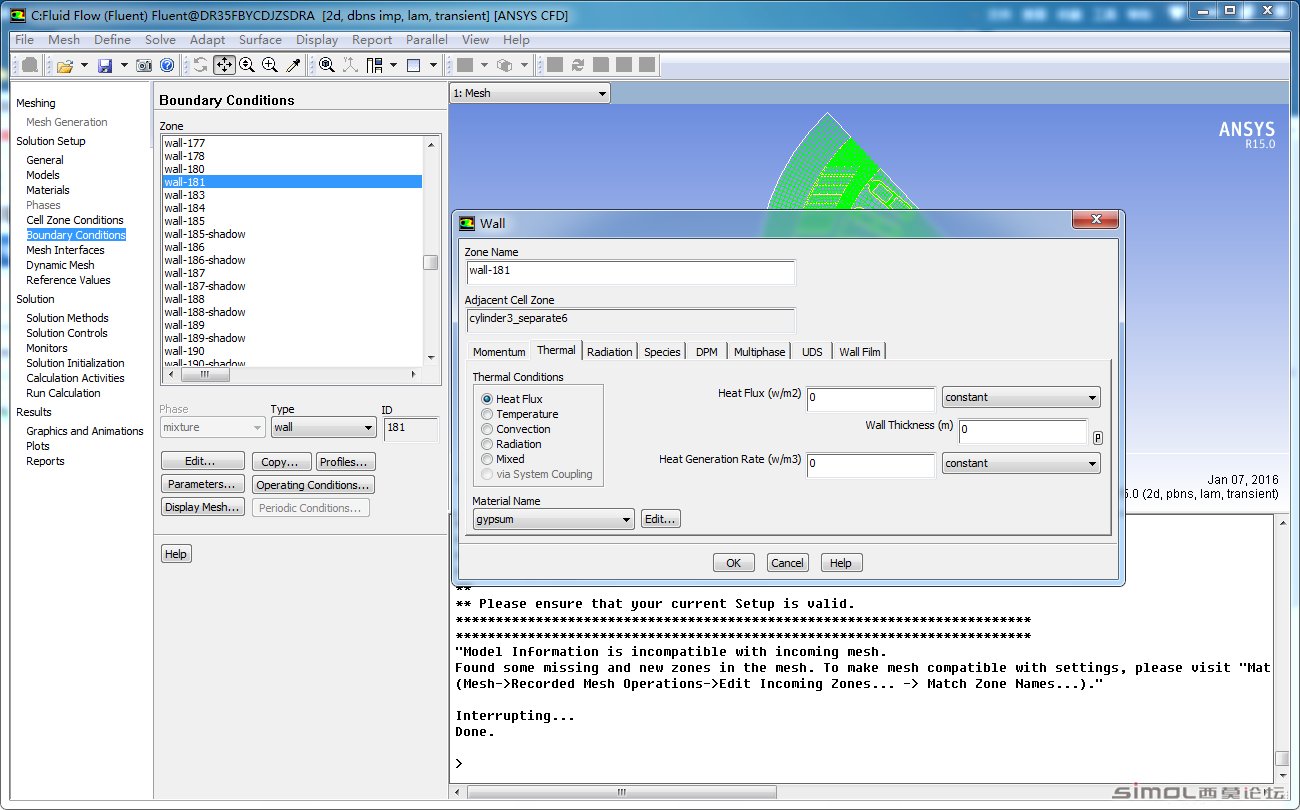This screenshot has width=1300, height=810.
Task: Open Cell Zone Conditions in tree
Action: click(x=75, y=220)
